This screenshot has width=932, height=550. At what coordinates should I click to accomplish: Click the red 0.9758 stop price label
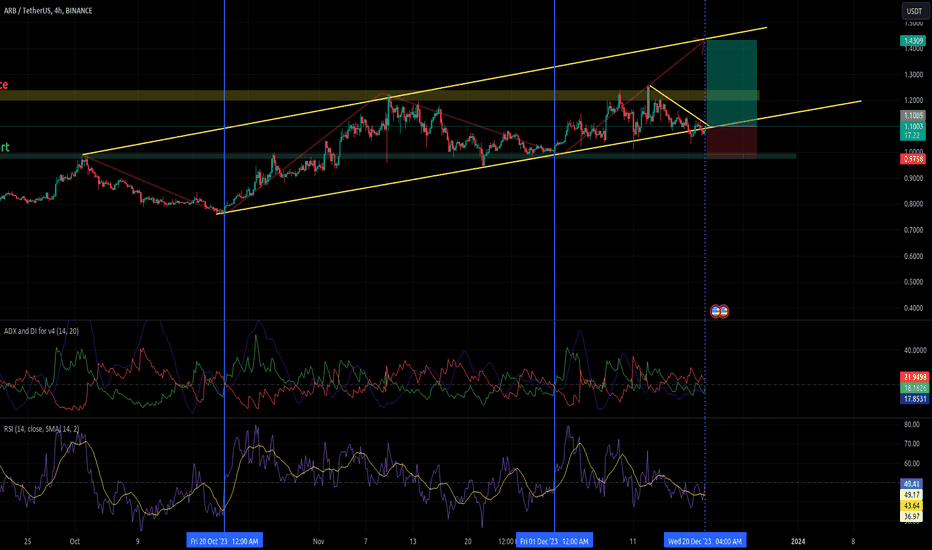[x=913, y=159]
